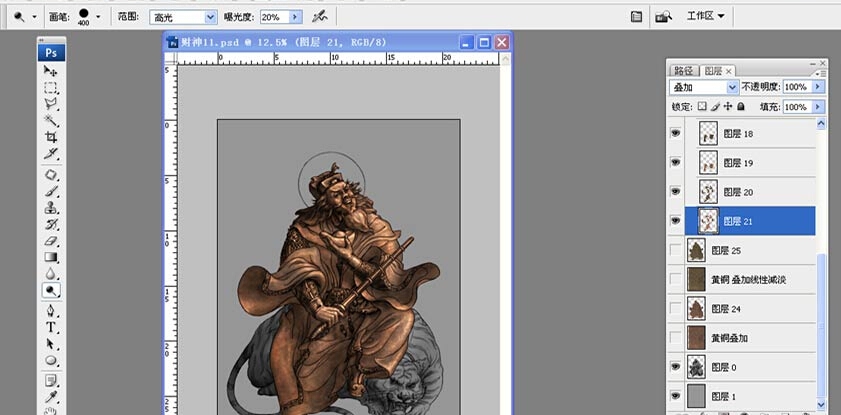Open the 不透明度 opacity slider arrow
This screenshot has height=415, width=841.
click(x=818, y=87)
